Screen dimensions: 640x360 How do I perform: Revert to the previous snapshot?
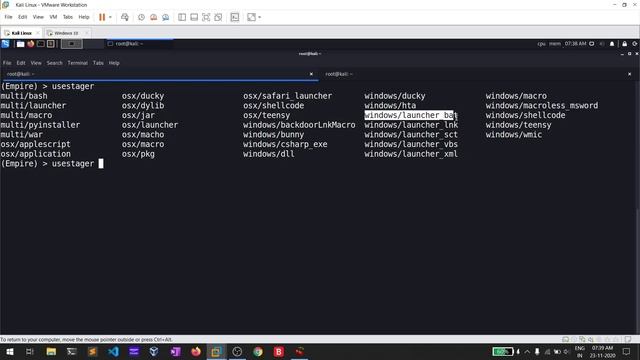153,17
